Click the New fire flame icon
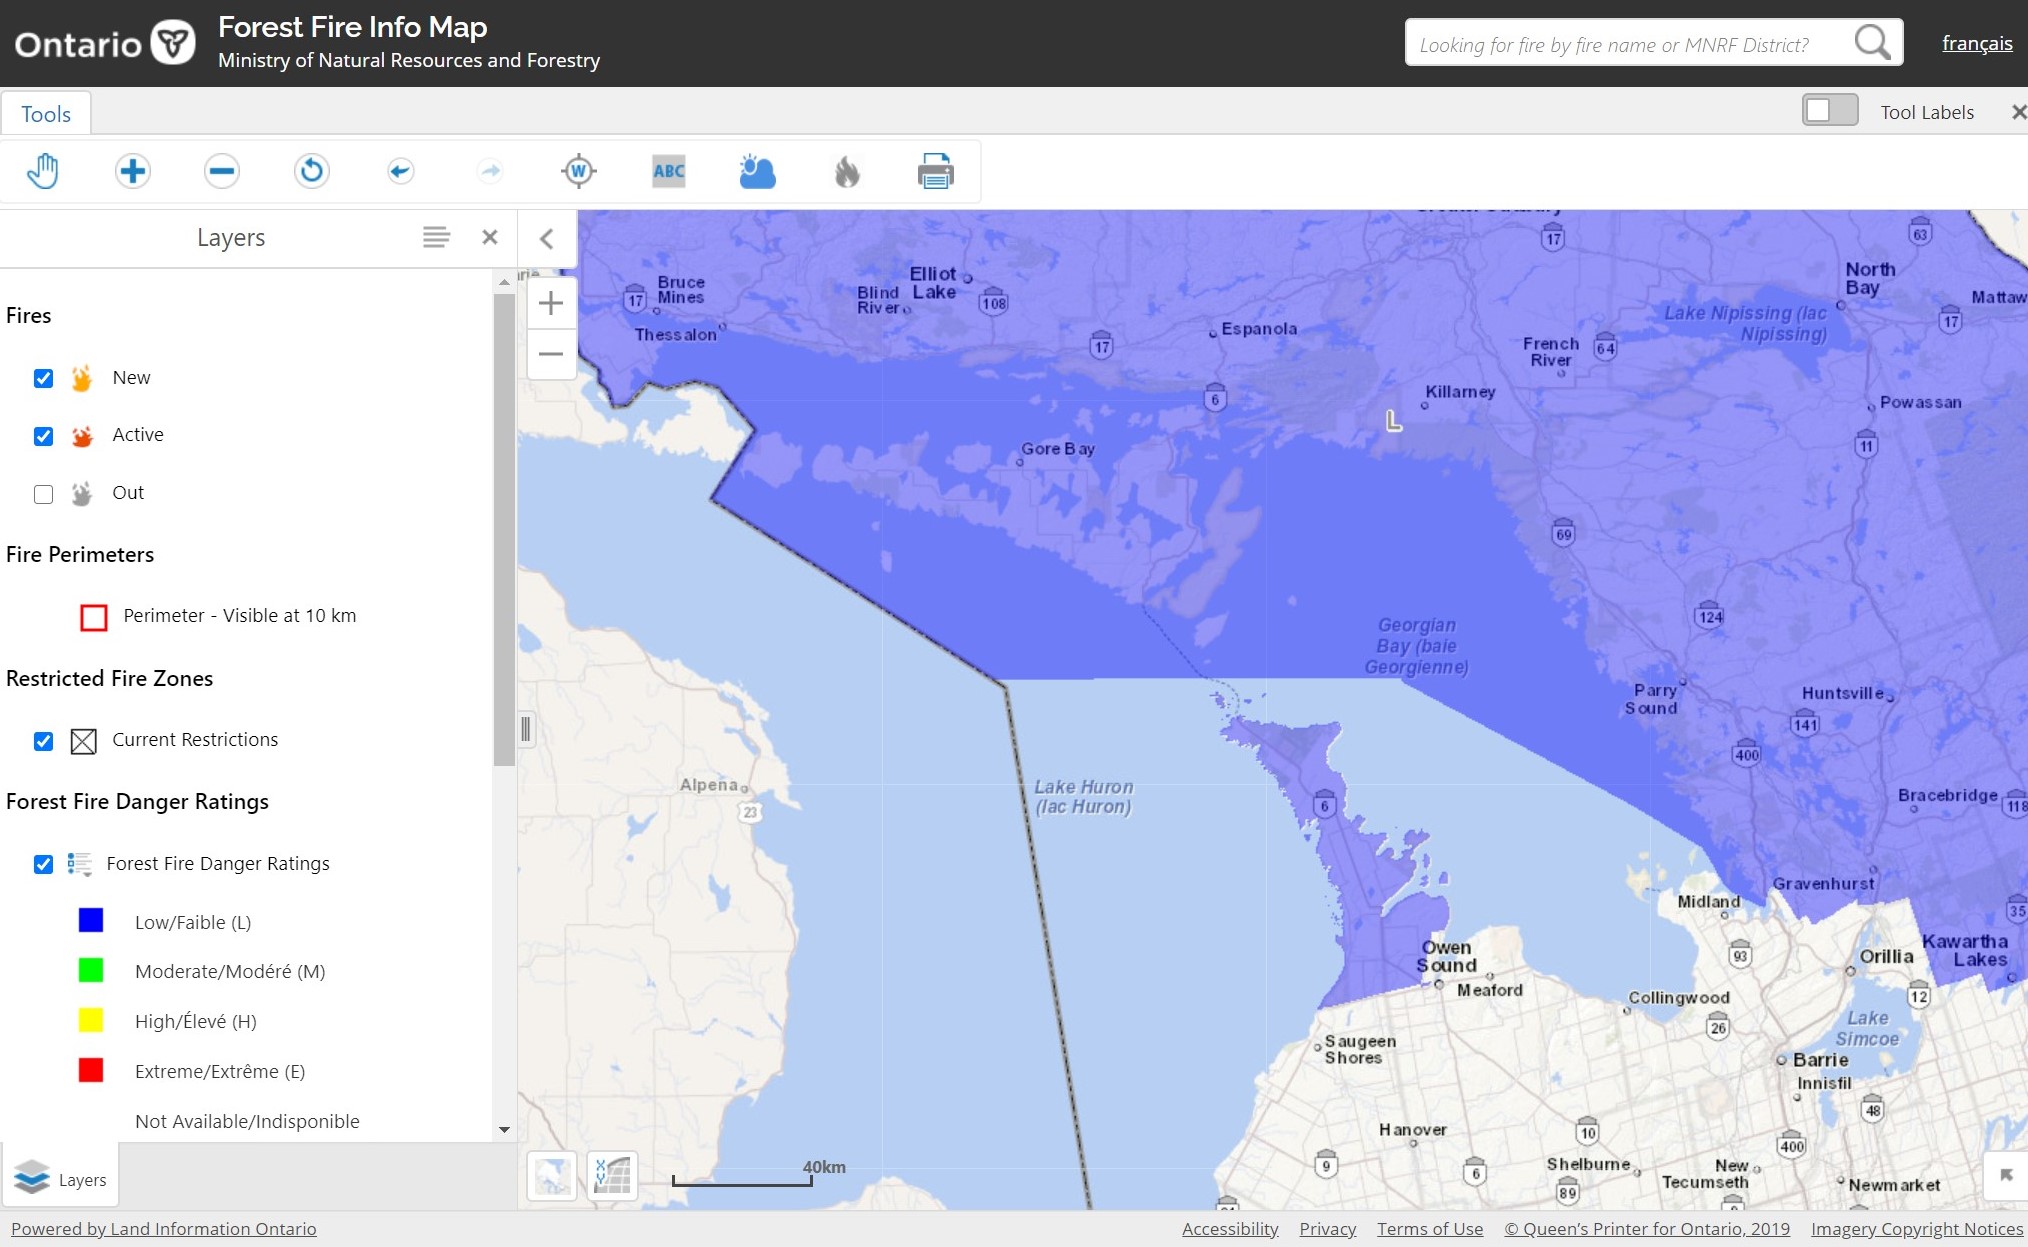Image resolution: width=2028 pixels, height=1247 pixels. point(82,378)
